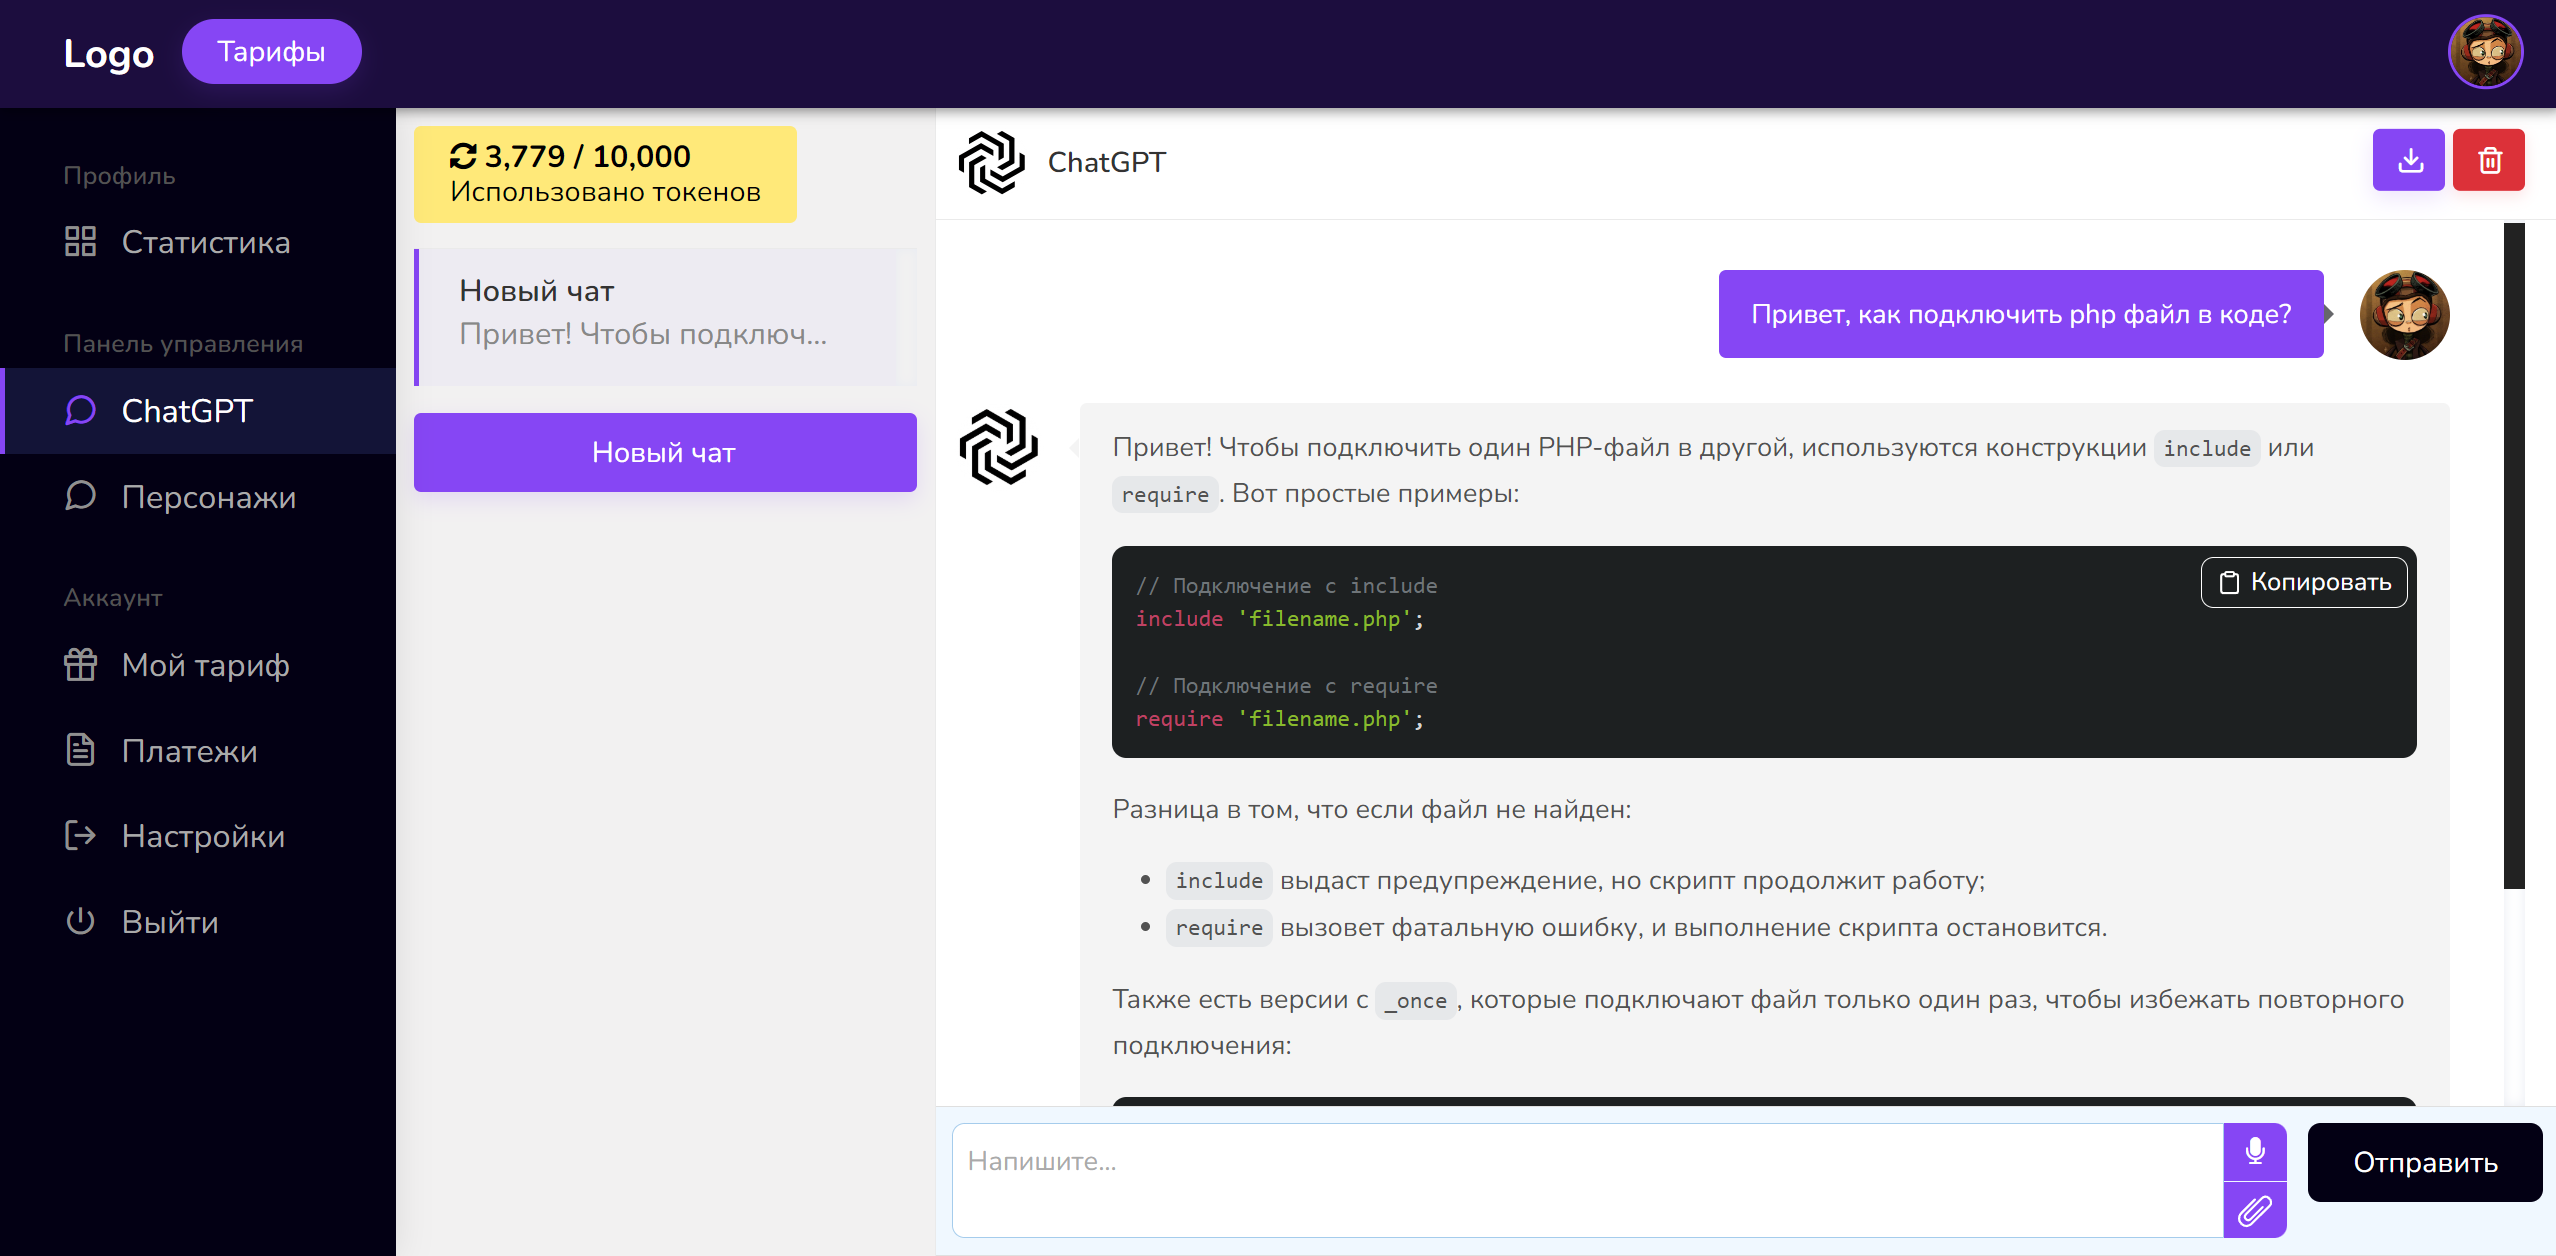The width and height of the screenshot is (2556, 1256).
Task: Click Выйти to log out
Action: pyautogui.click(x=170, y=922)
